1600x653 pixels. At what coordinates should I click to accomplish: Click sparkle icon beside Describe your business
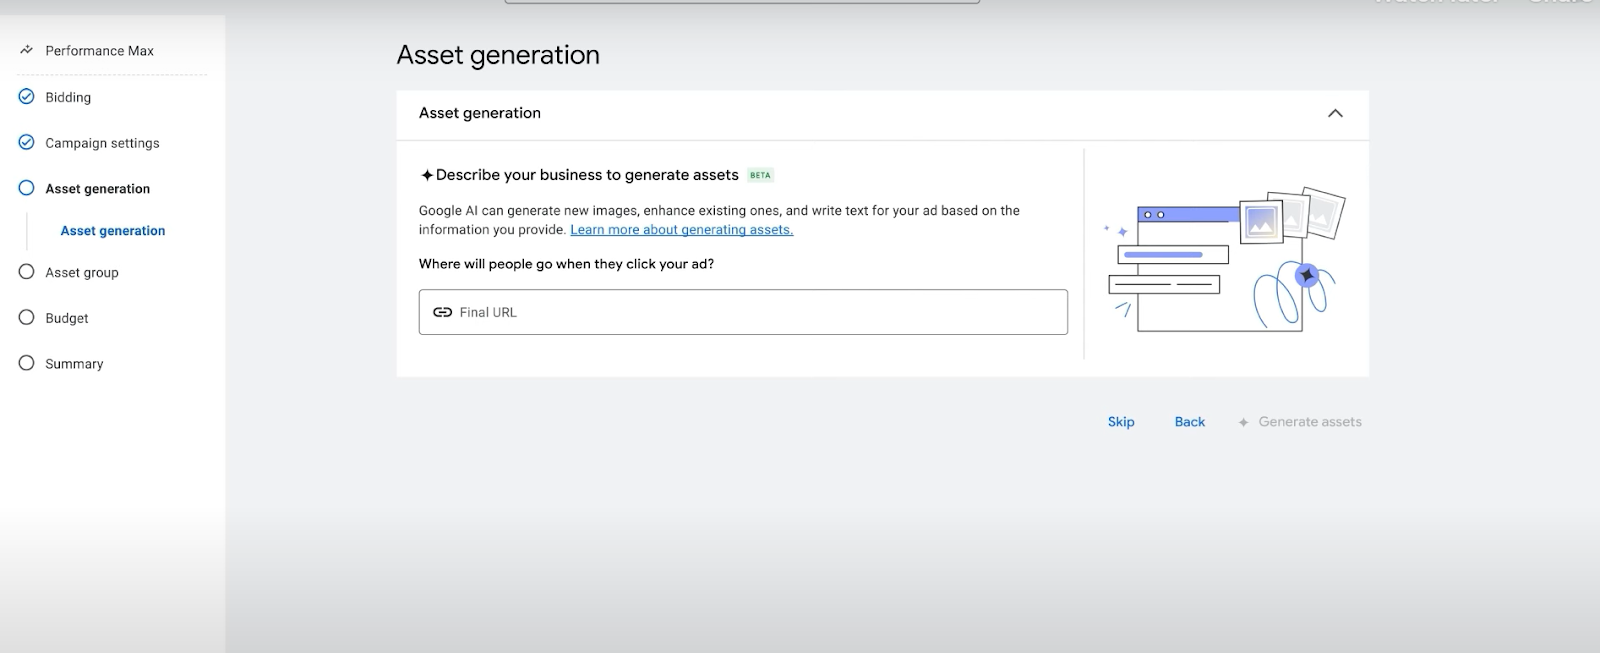coord(427,175)
